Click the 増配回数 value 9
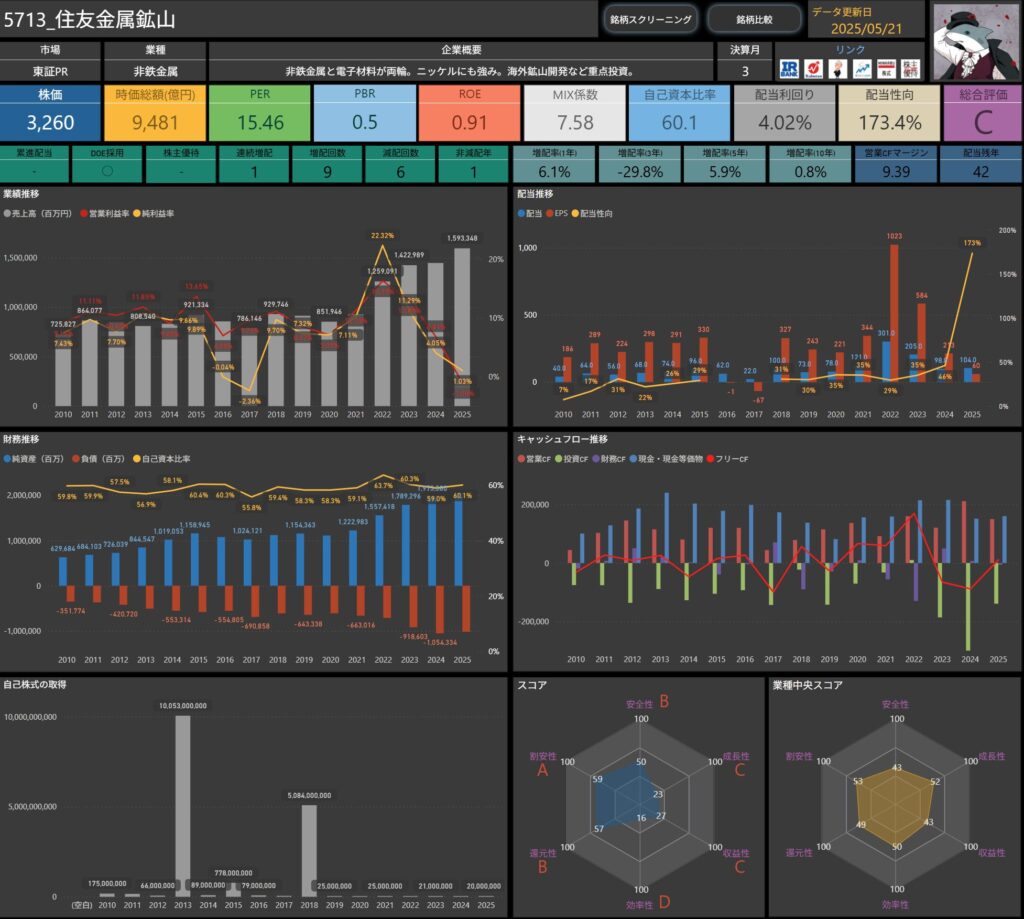 (327, 172)
